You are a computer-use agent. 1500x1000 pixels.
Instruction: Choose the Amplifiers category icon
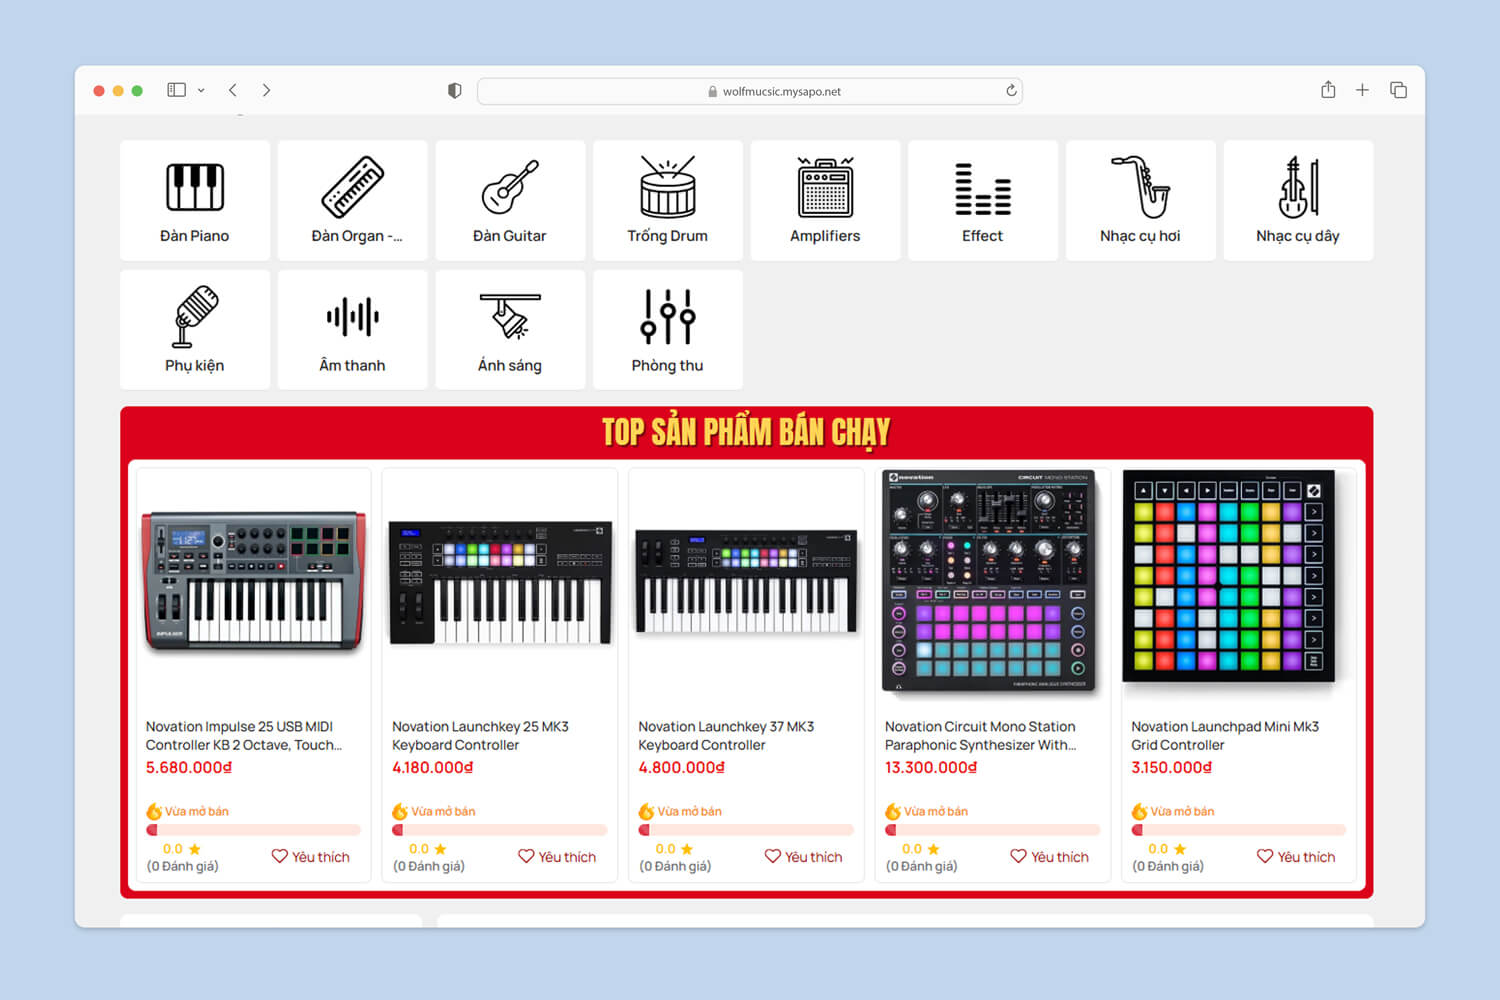click(825, 187)
